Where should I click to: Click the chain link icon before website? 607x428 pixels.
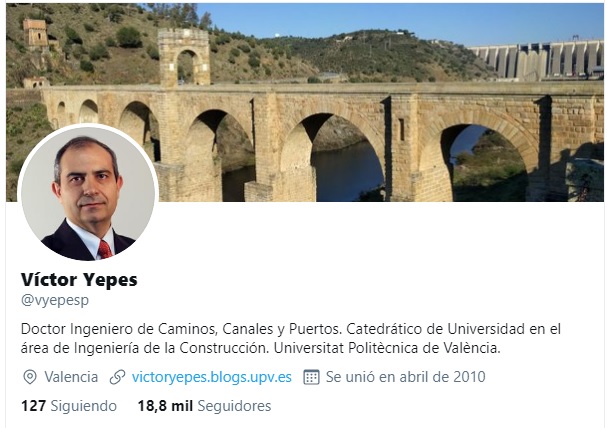tap(117, 377)
